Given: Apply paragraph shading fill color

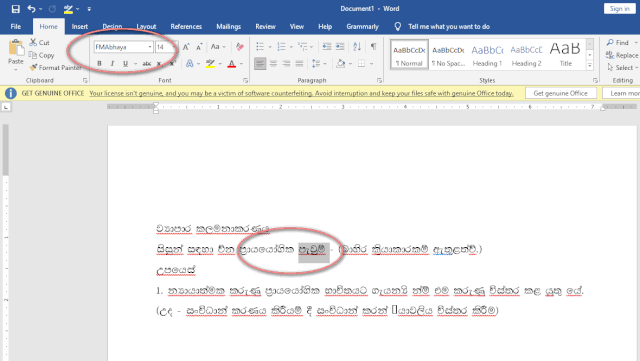Looking at the screenshot, I should tap(341, 64).
